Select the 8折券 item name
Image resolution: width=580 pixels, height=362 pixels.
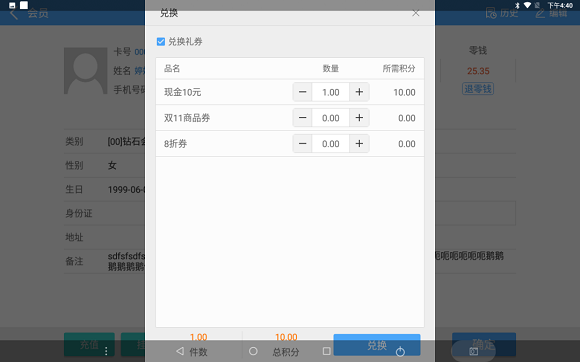coord(175,143)
